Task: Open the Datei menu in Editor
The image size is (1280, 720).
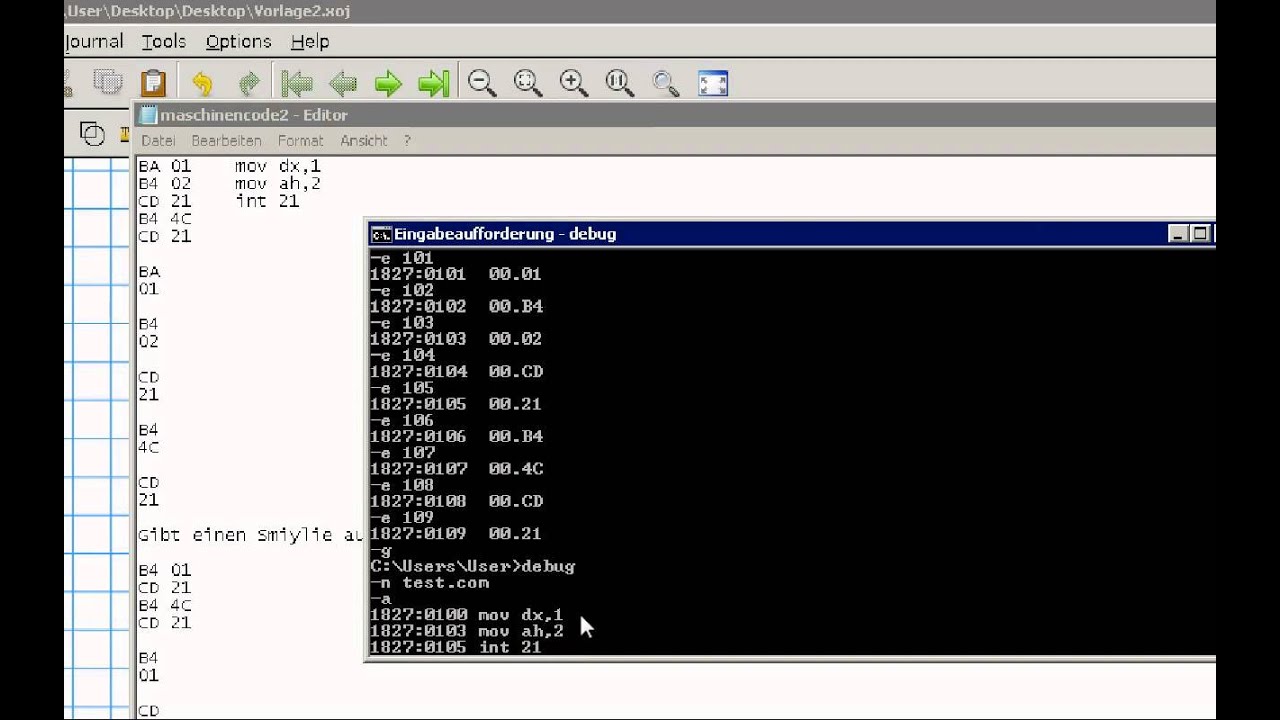Action: (158, 141)
